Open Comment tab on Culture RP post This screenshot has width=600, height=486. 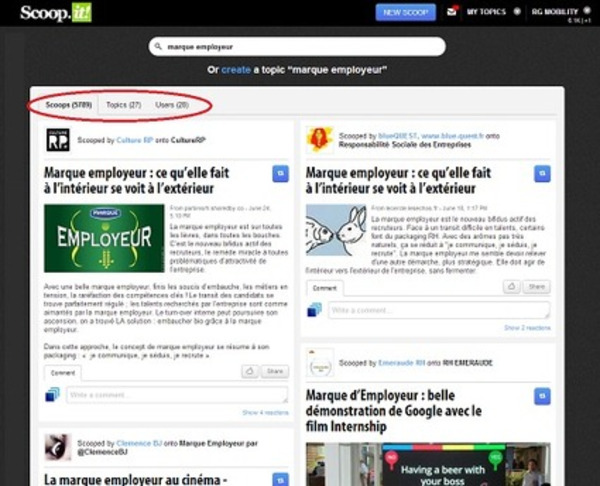pos(63,373)
